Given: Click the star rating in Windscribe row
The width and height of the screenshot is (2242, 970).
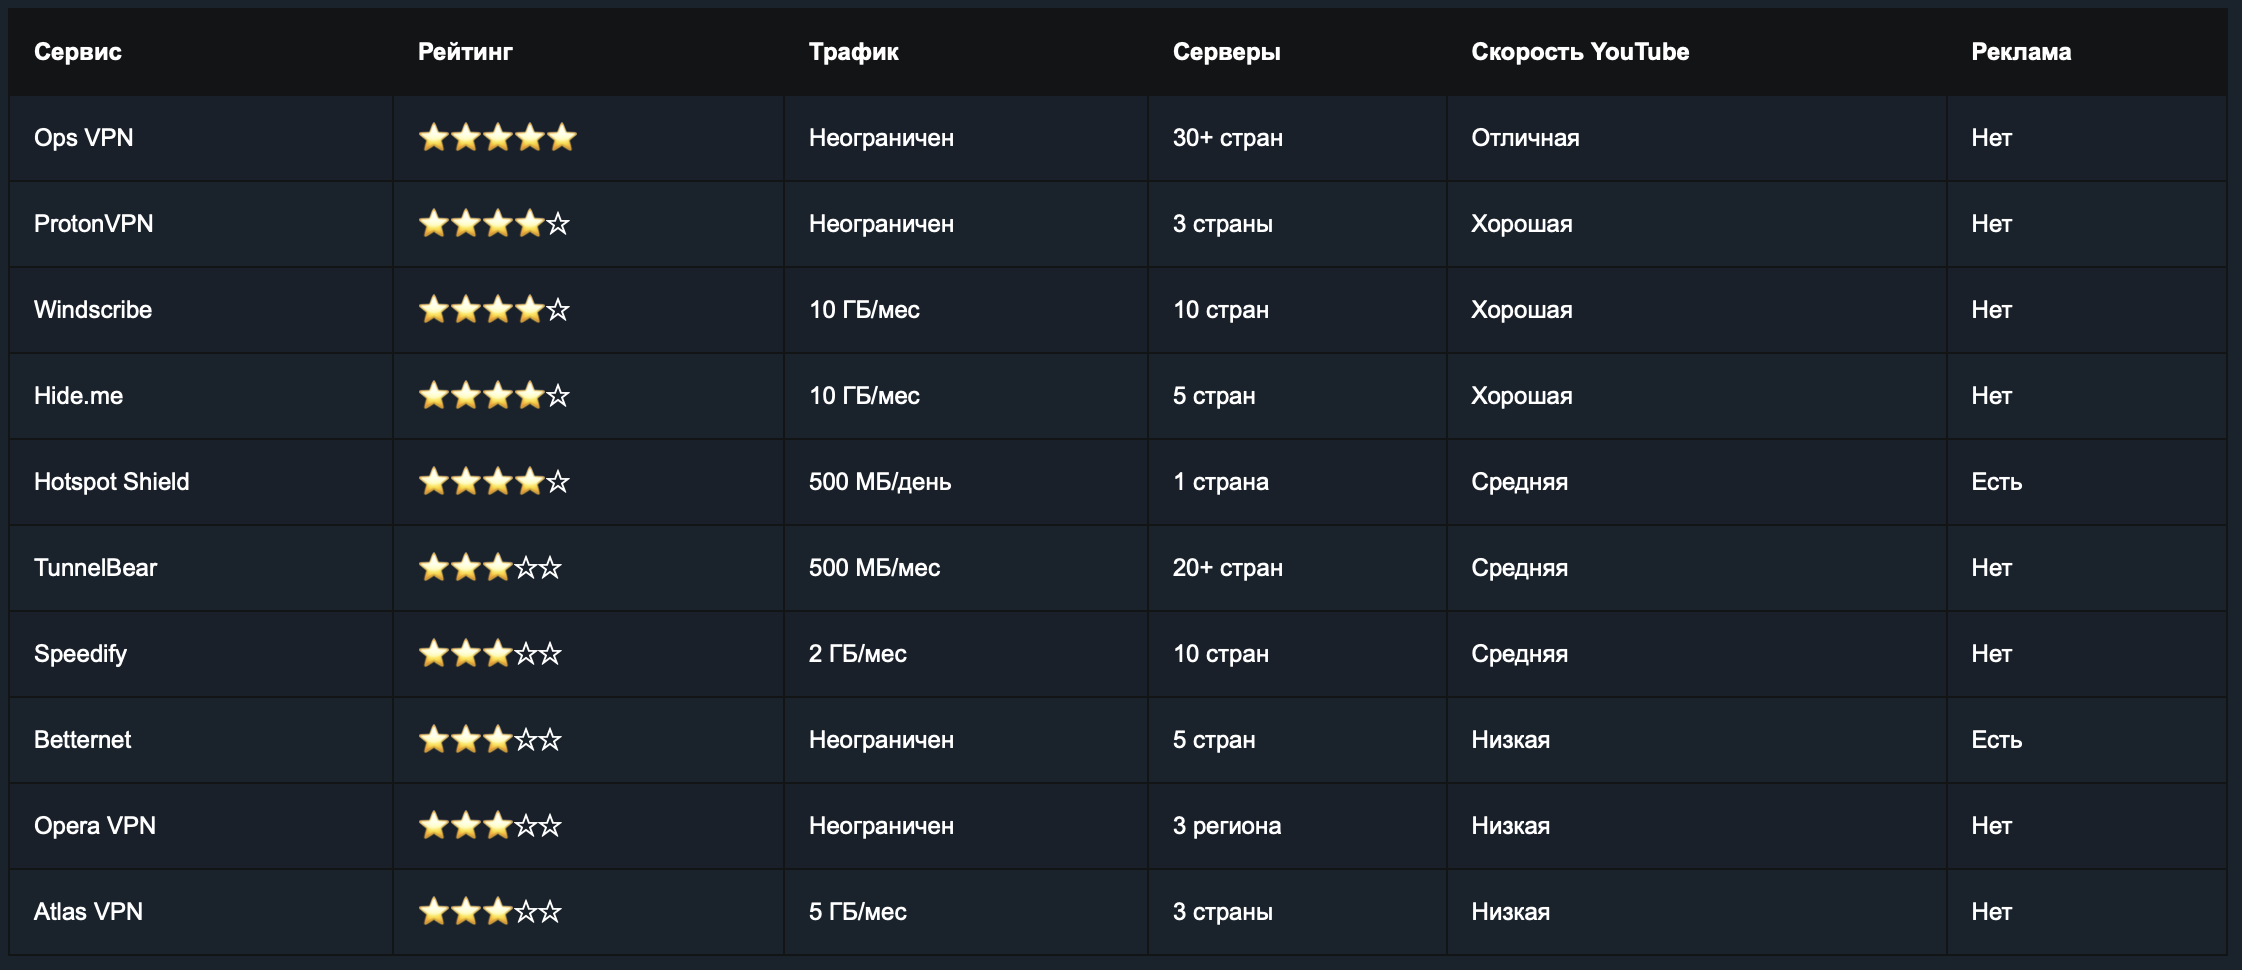Looking at the screenshot, I should coord(494,309).
